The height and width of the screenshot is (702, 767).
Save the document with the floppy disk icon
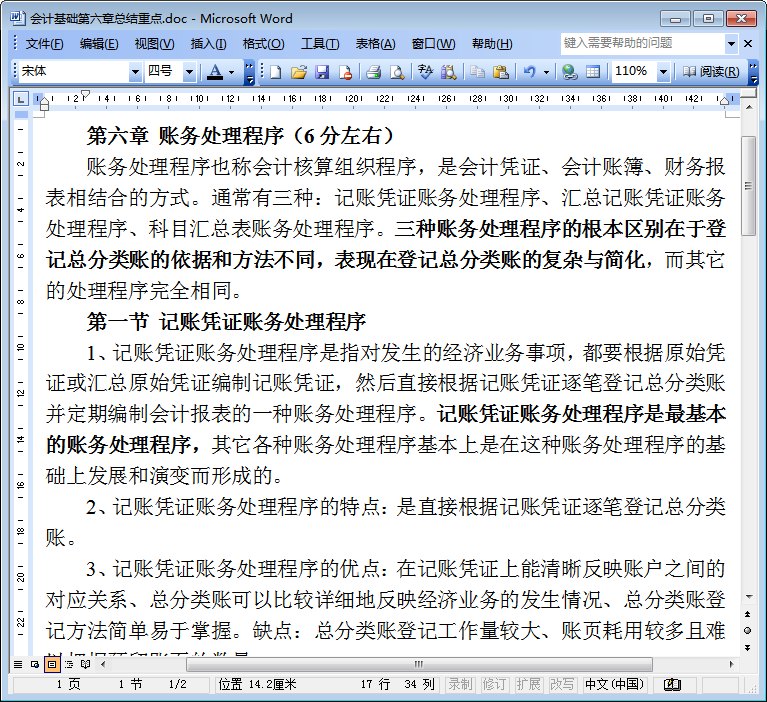pos(322,72)
